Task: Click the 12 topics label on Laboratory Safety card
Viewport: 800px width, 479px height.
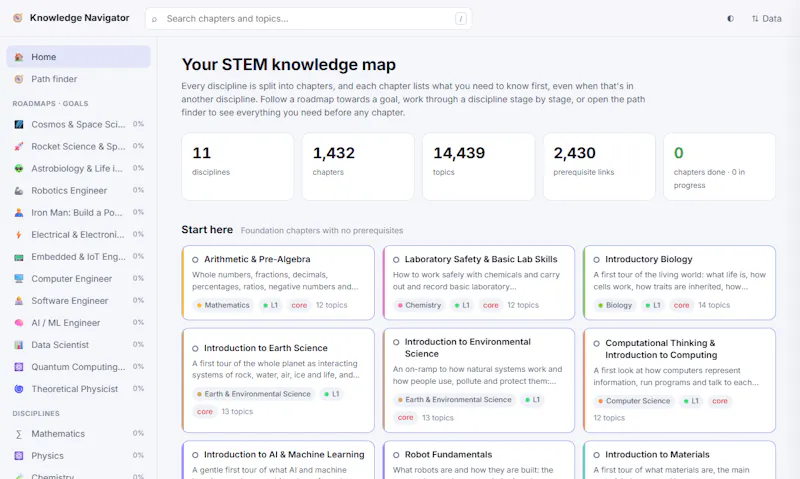Action: click(522, 305)
